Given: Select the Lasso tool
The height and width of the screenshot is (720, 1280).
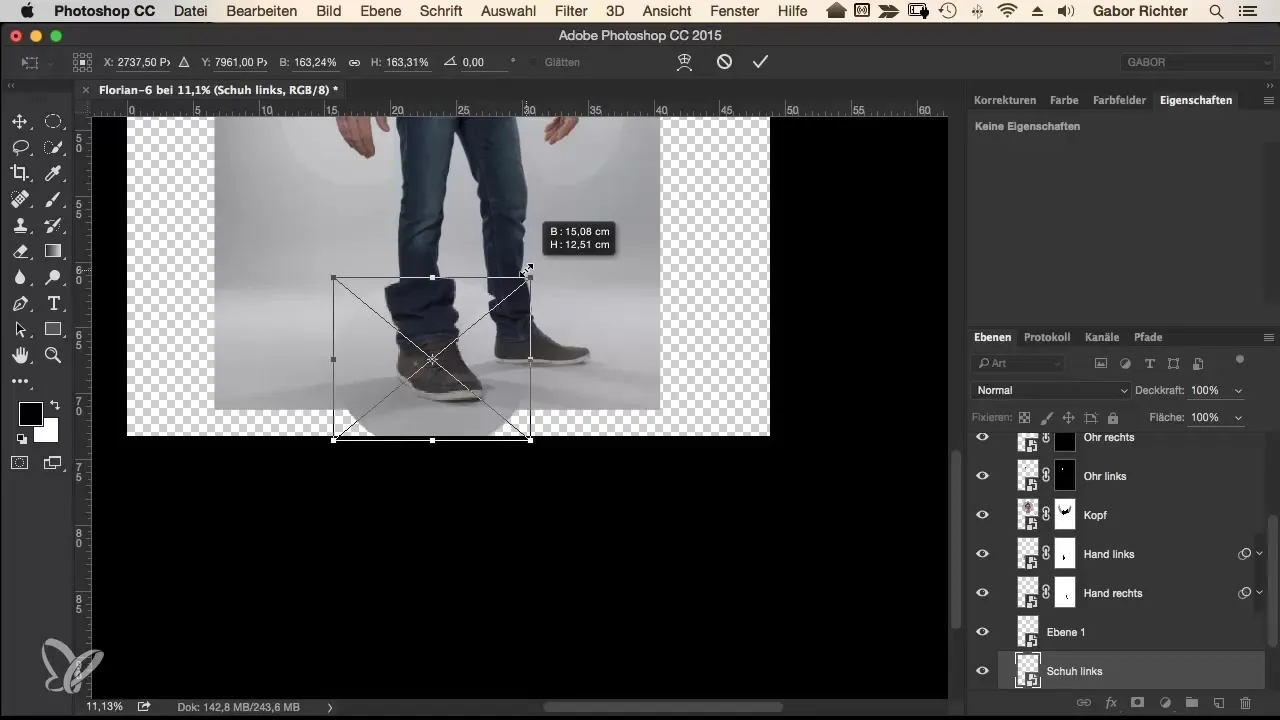Looking at the screenshot, I should (x=19, y=147).
